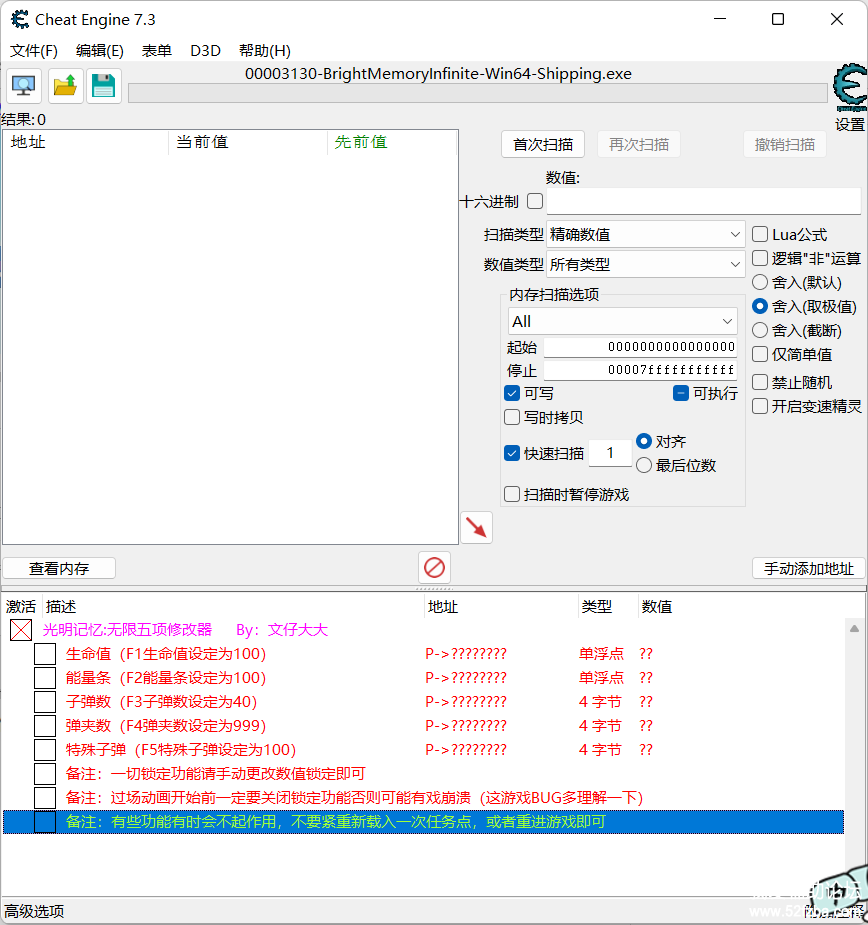Enable the 写时拷贝 checkbox
This screenshot has width=868, height=925.
coord(512,417)
